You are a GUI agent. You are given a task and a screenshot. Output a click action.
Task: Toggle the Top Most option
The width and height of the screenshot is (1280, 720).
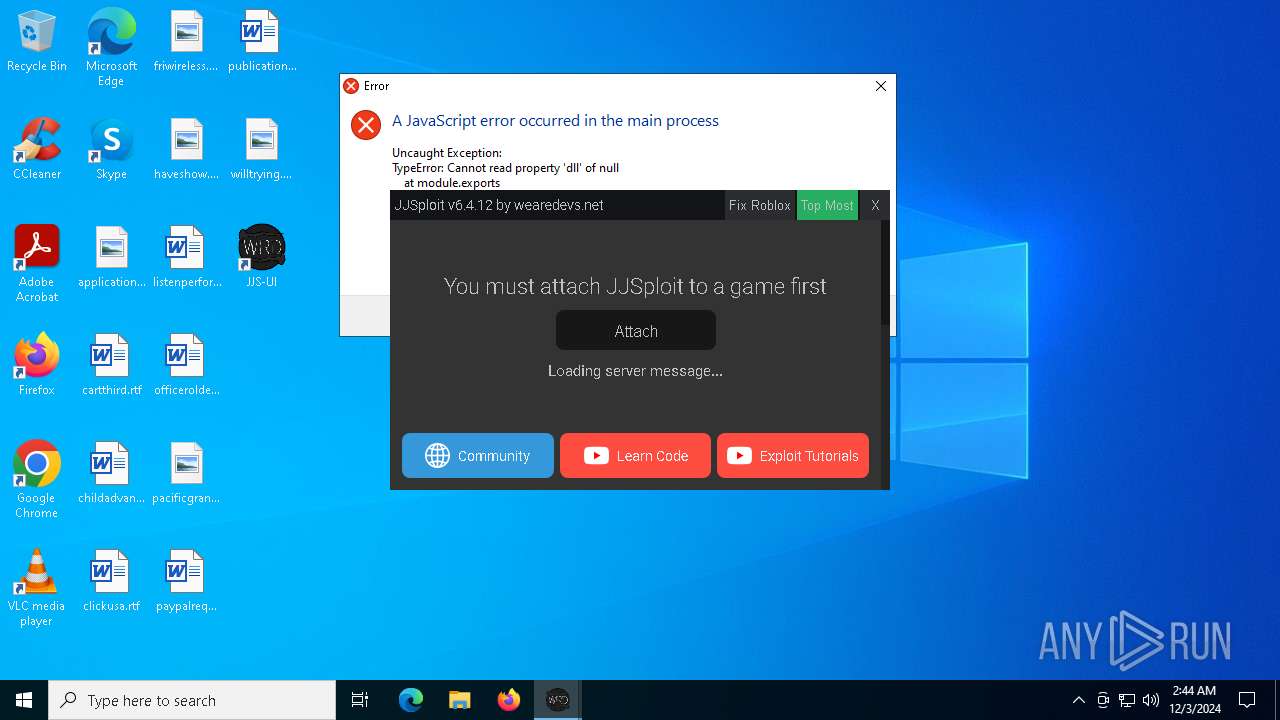827,205
